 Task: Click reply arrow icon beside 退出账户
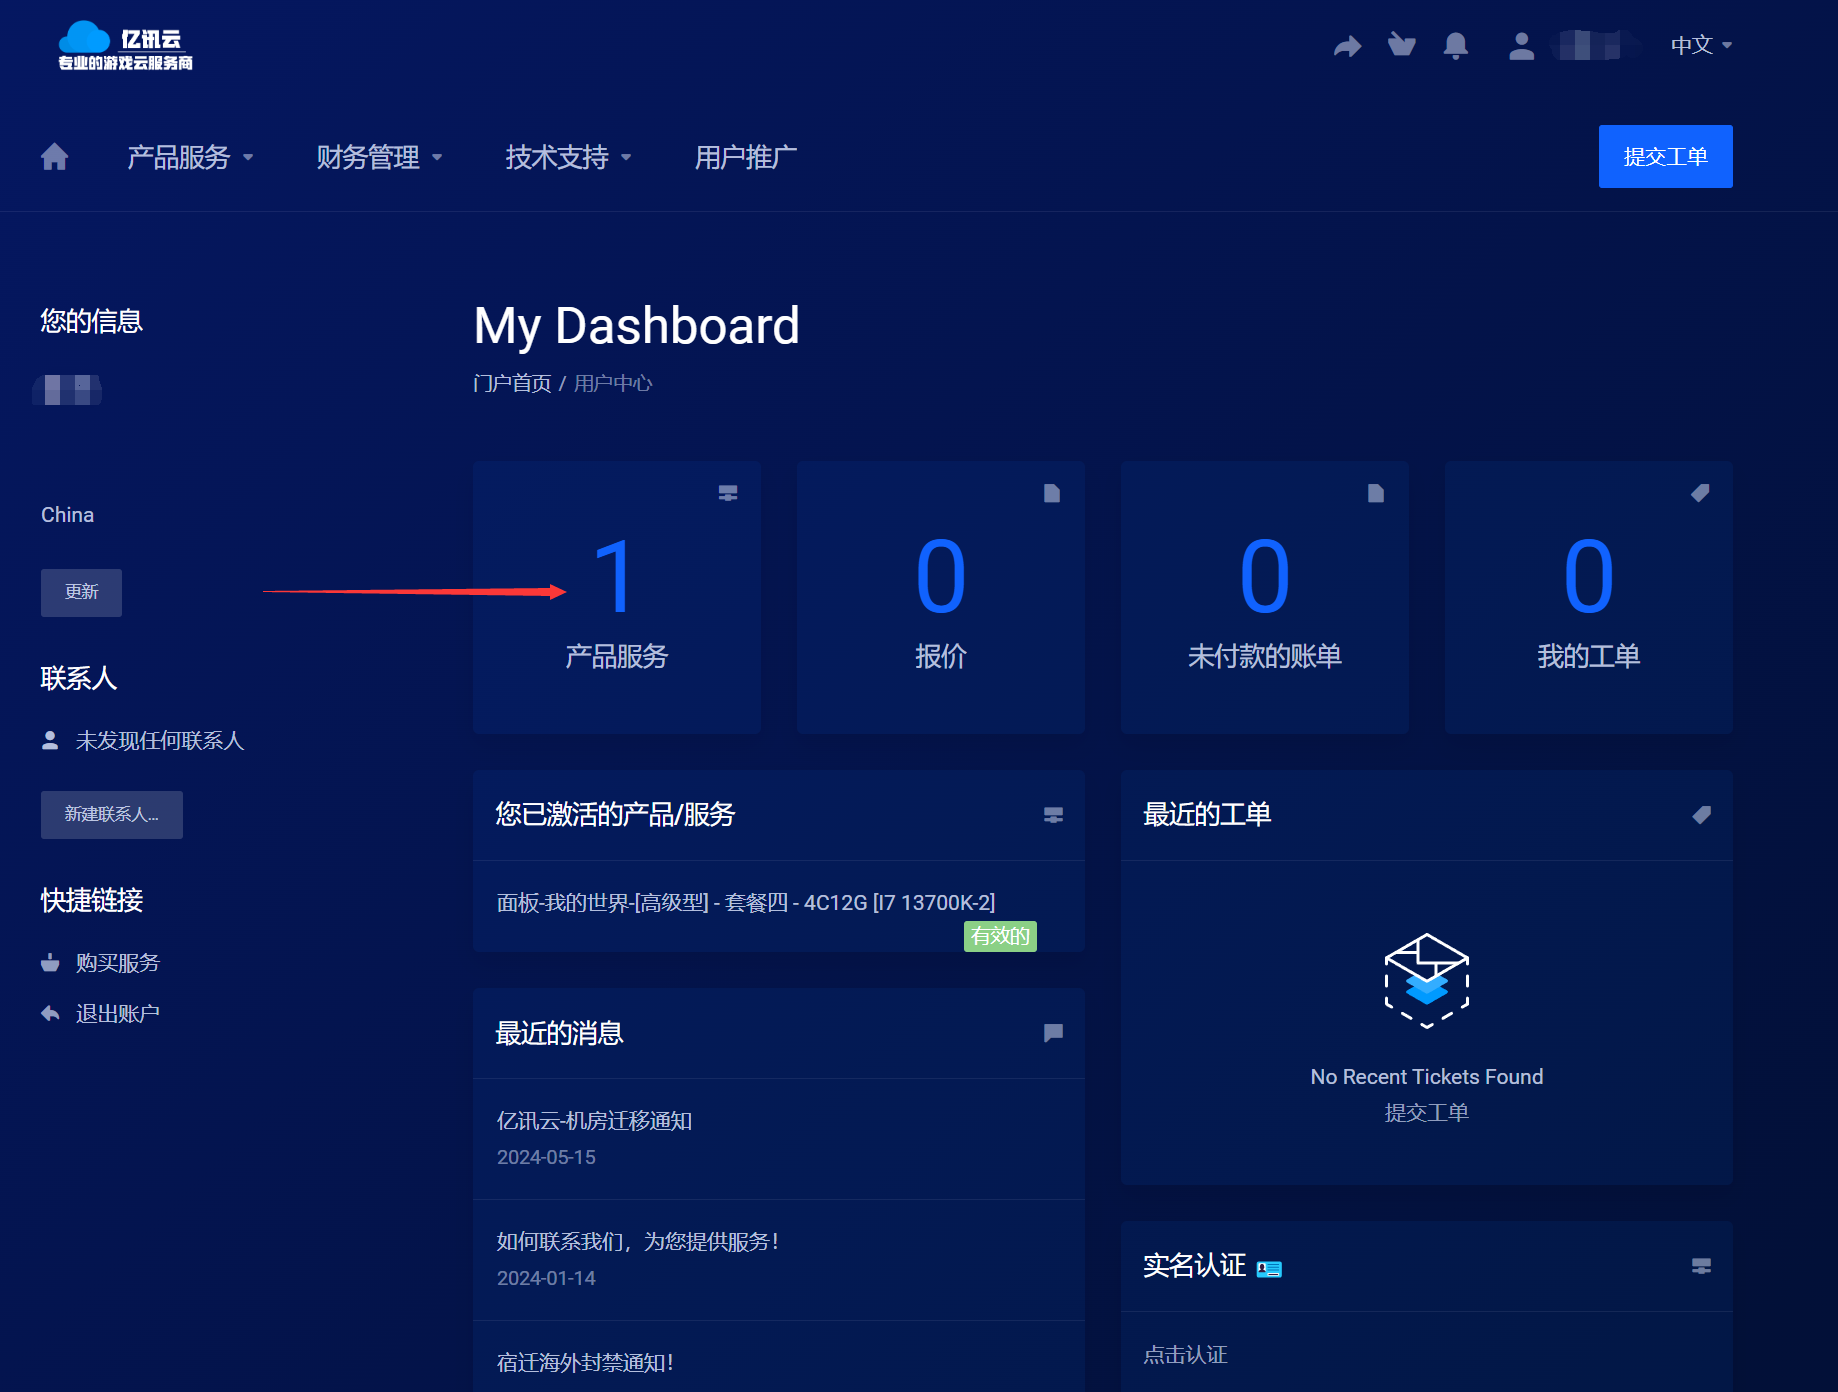(x=50, y=1014)
